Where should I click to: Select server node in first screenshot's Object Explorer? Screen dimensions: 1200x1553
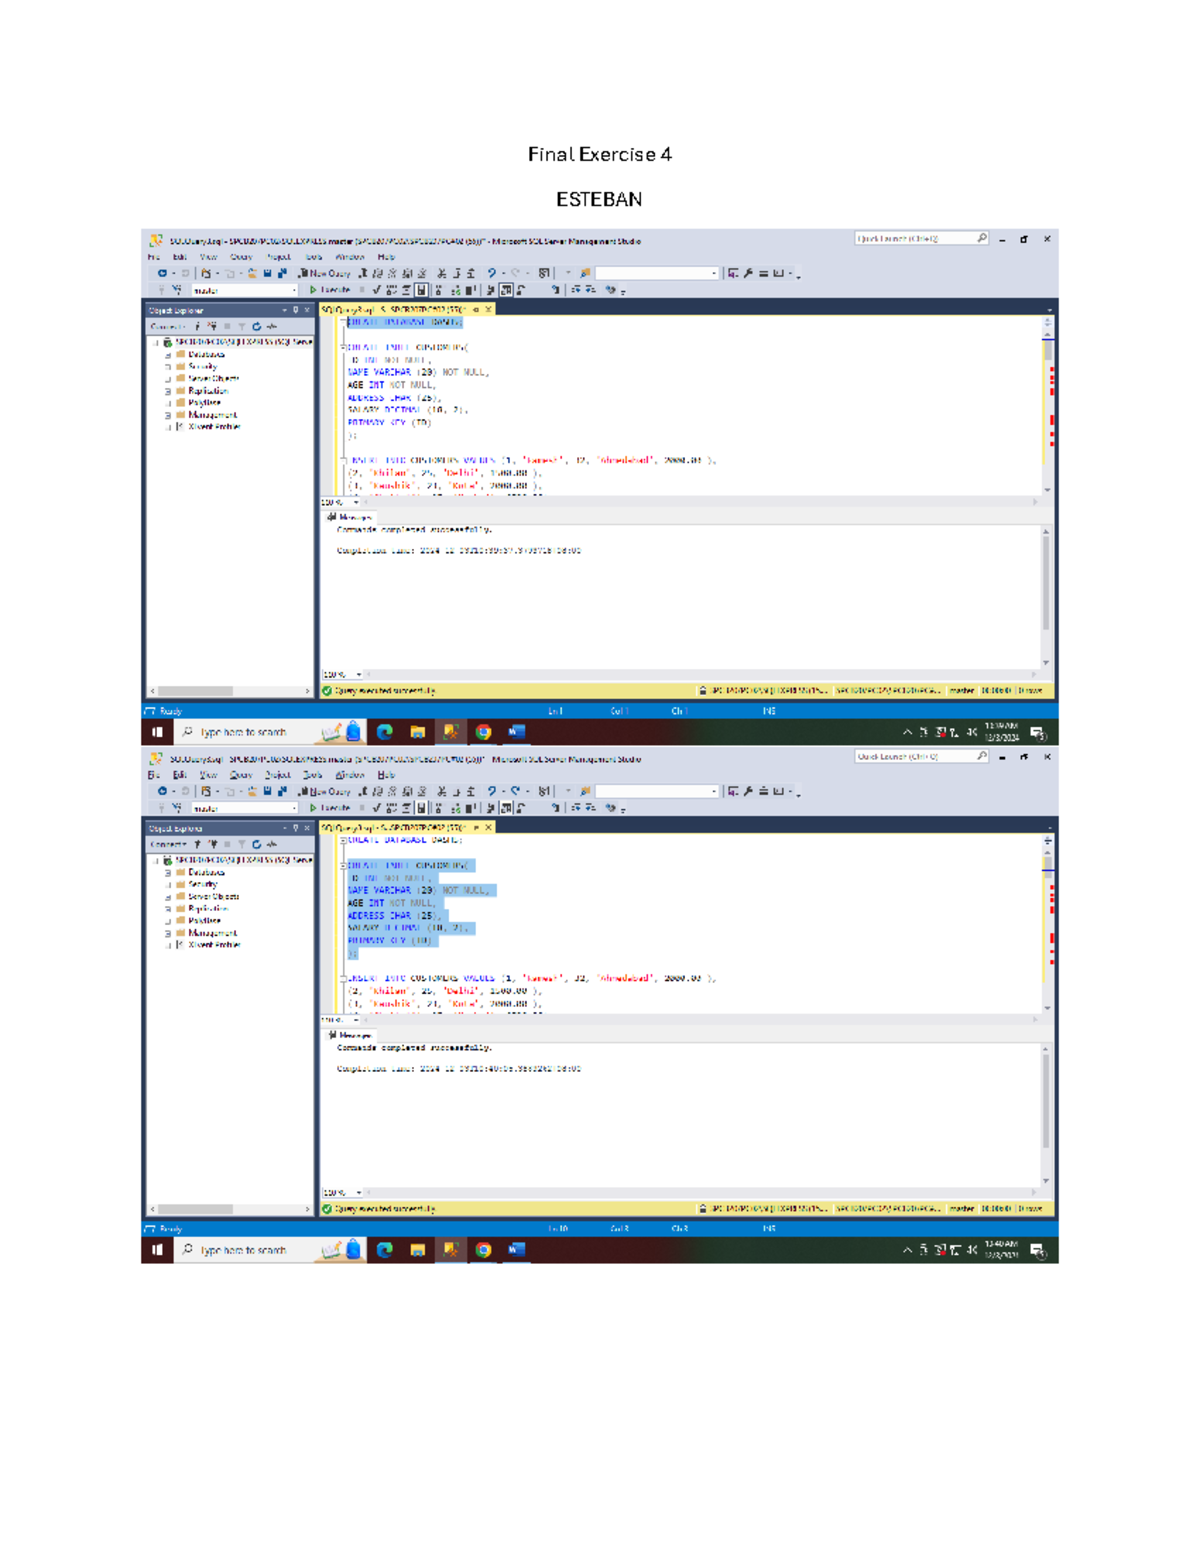point(238,342)
